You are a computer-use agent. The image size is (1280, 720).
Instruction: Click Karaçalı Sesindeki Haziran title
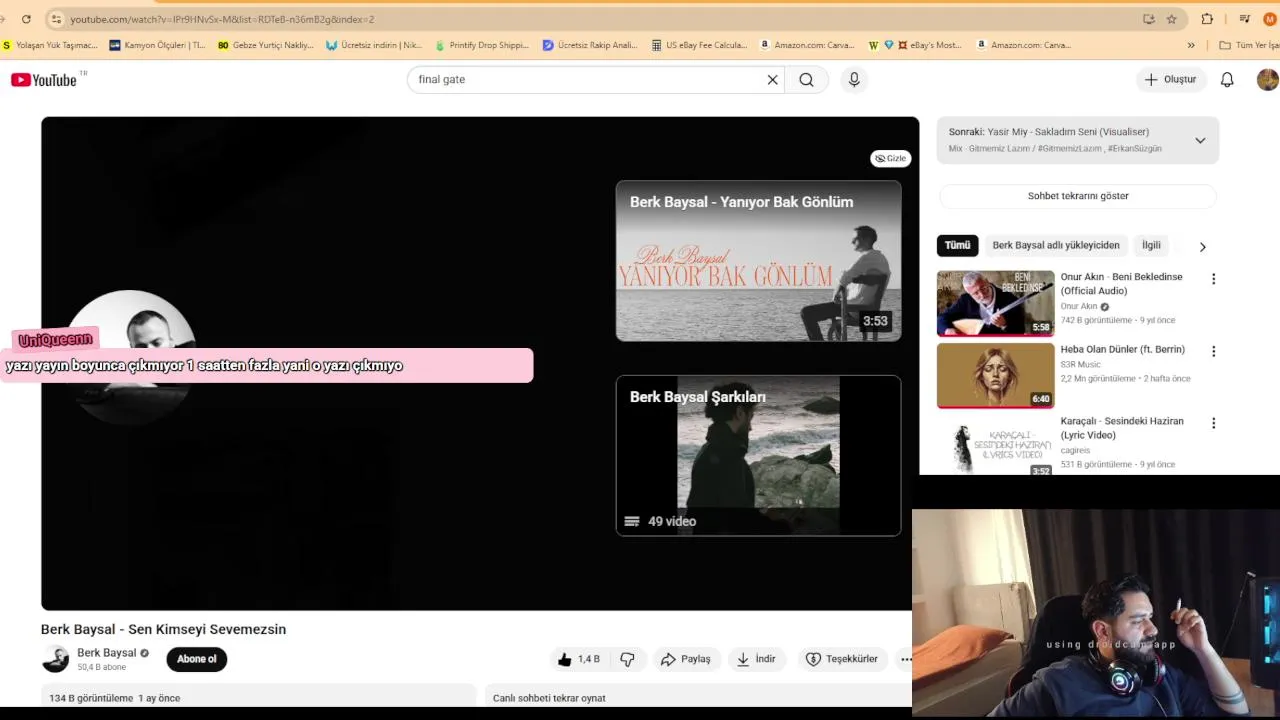(1121, 428)
